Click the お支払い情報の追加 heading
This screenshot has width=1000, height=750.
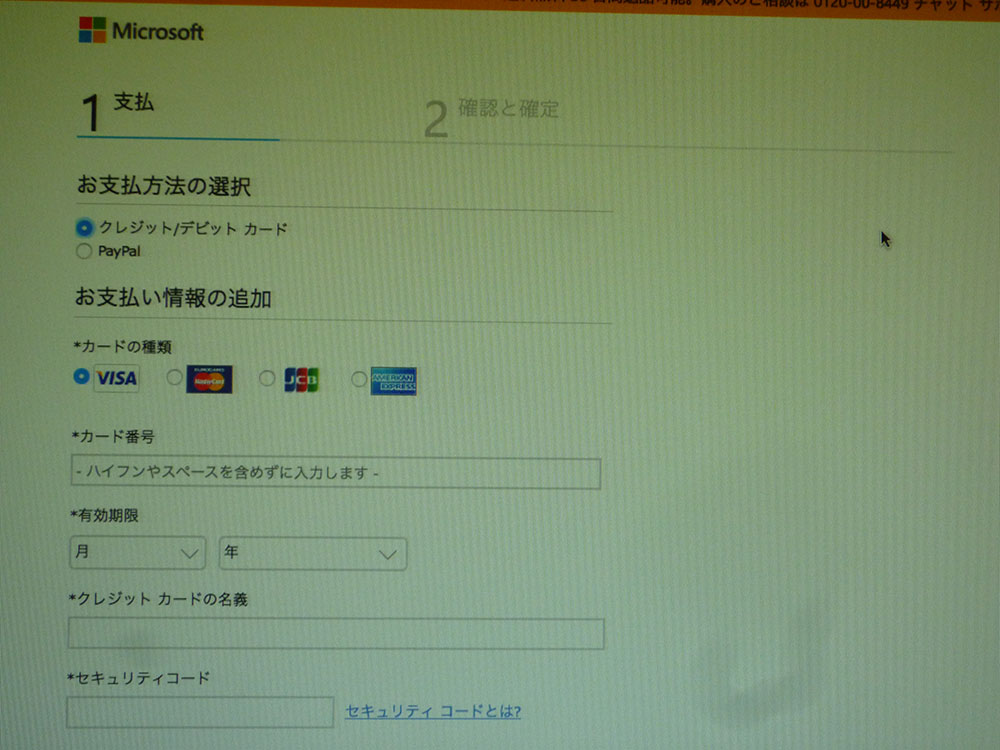173,298
